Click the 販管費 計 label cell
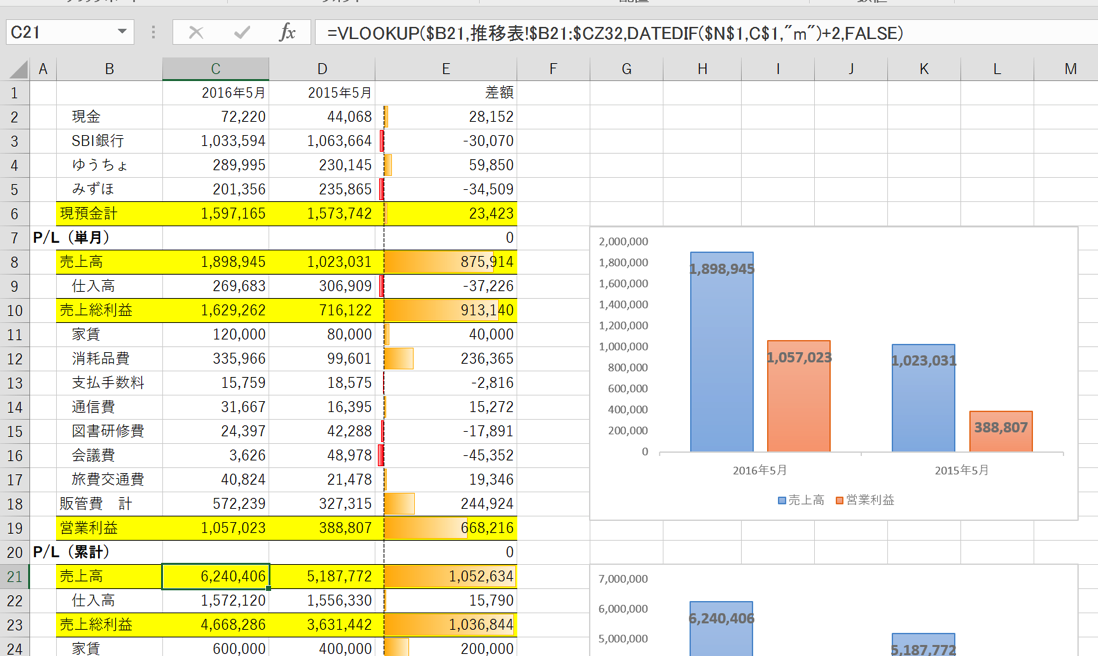The image size is (1098, 656). (109, 503)
